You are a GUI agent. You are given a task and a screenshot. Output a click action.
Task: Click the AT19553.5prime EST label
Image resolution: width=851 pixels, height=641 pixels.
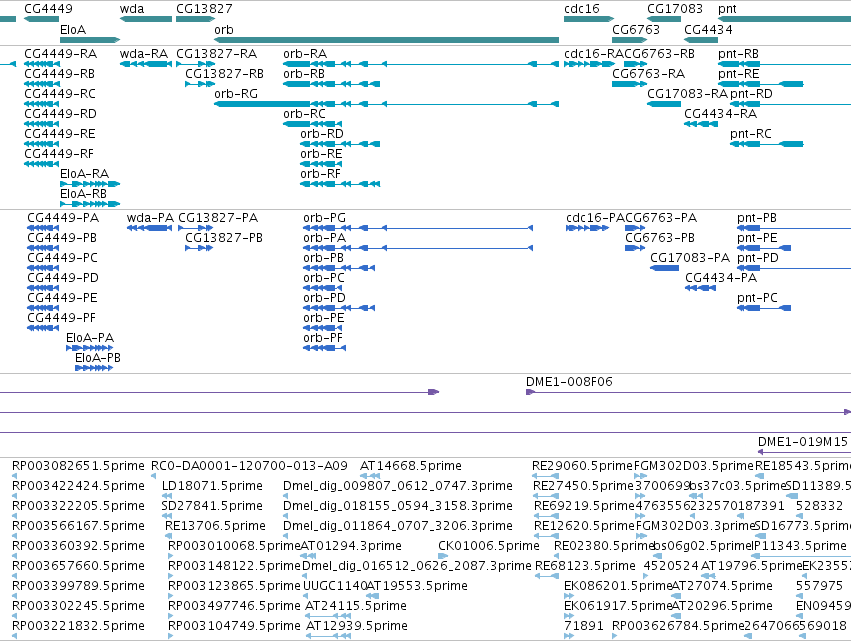point(417,586)
